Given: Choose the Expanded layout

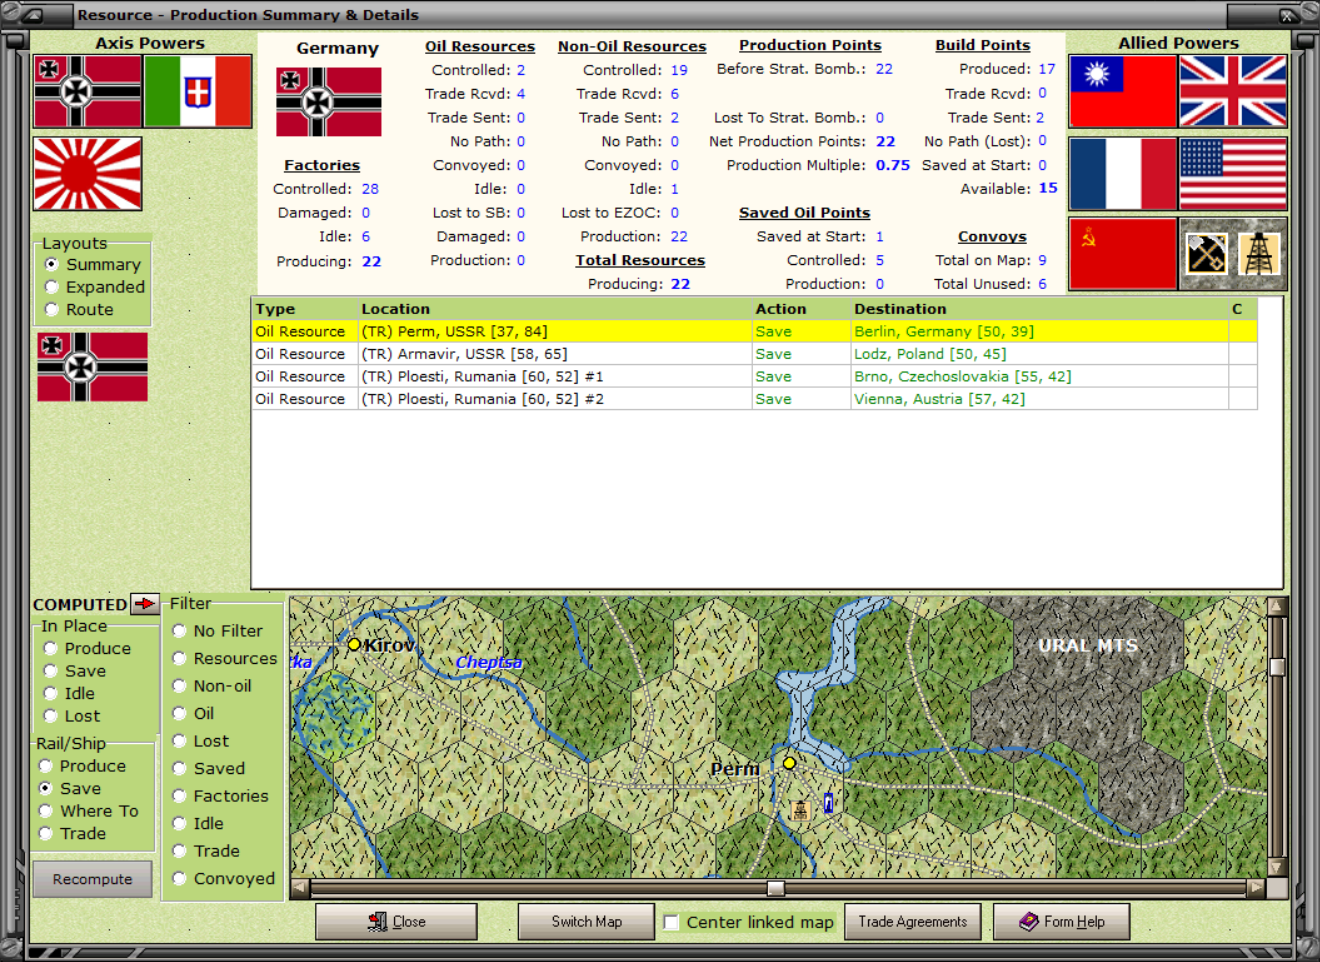Looking at the screenshot, I should (x=95, y=287).
